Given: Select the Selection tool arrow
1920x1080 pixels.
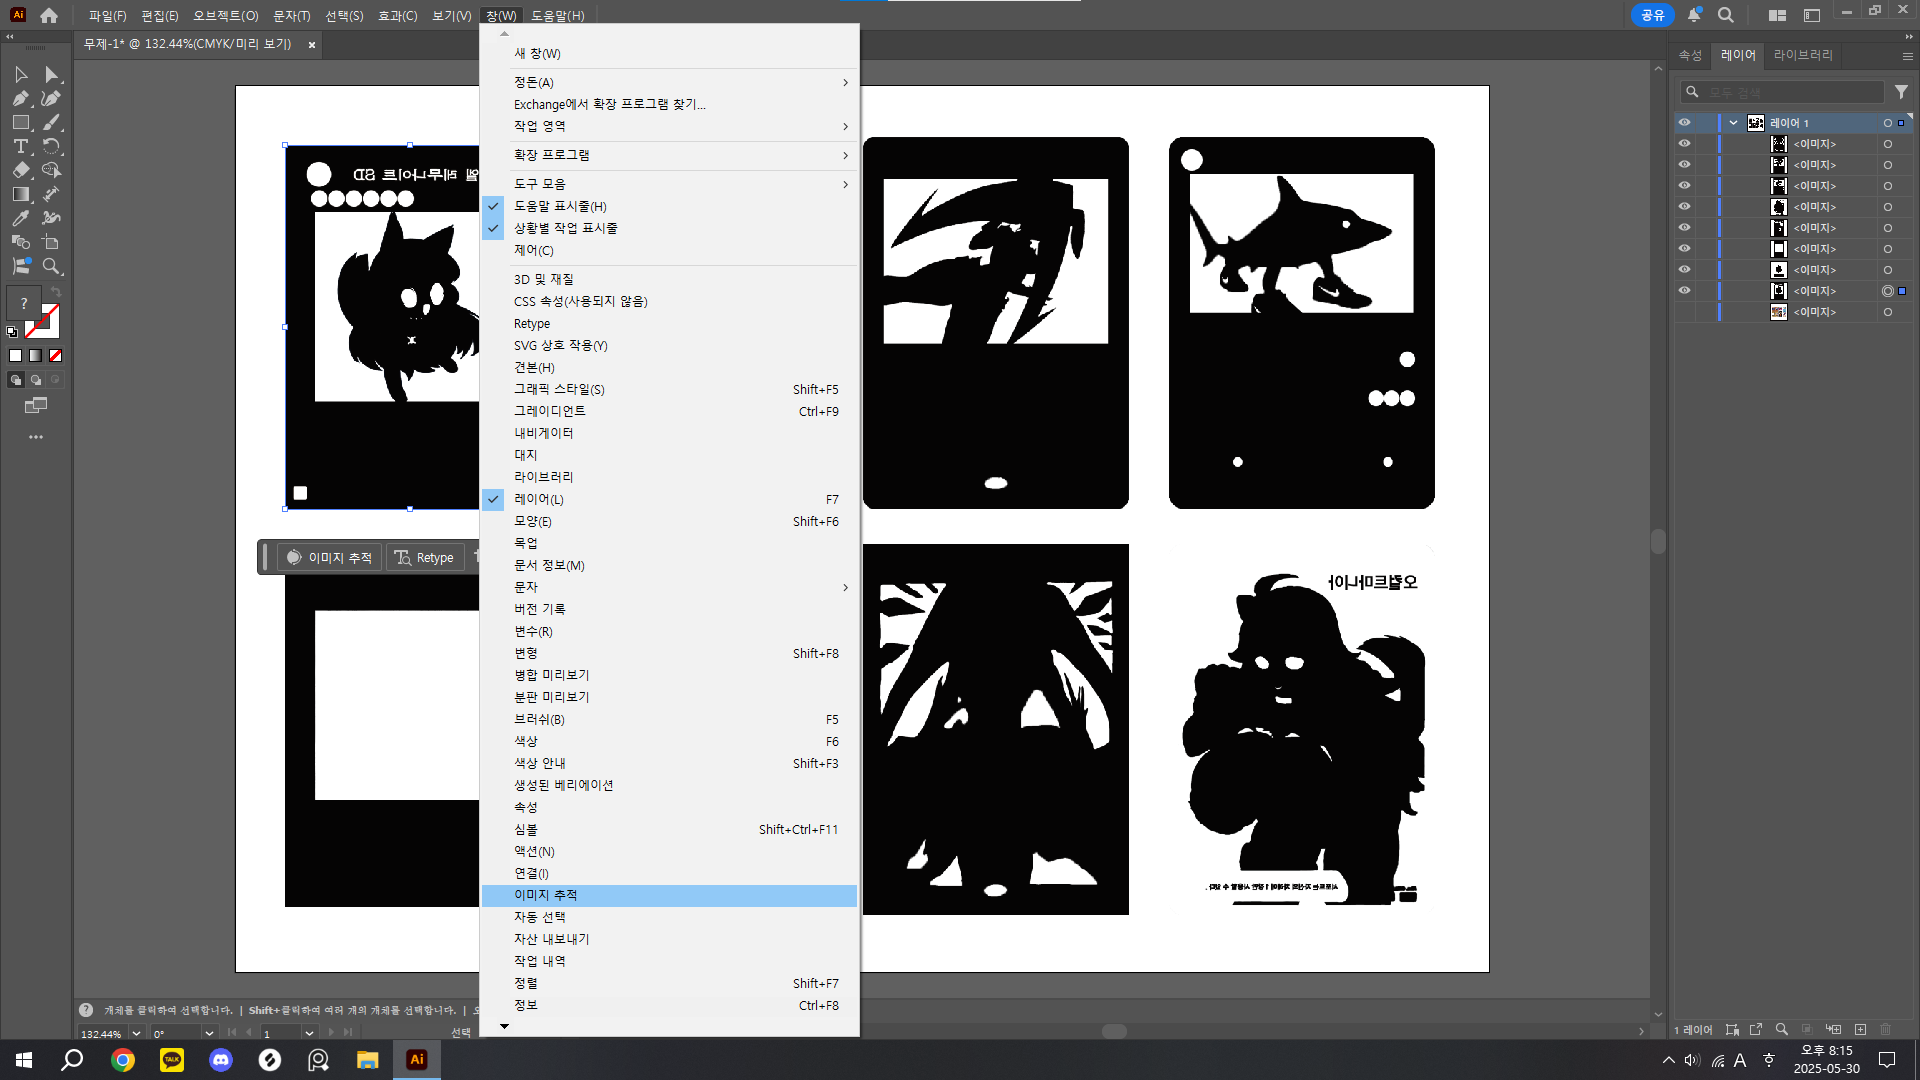Looking at the screenshot, I should click(20, 75).
